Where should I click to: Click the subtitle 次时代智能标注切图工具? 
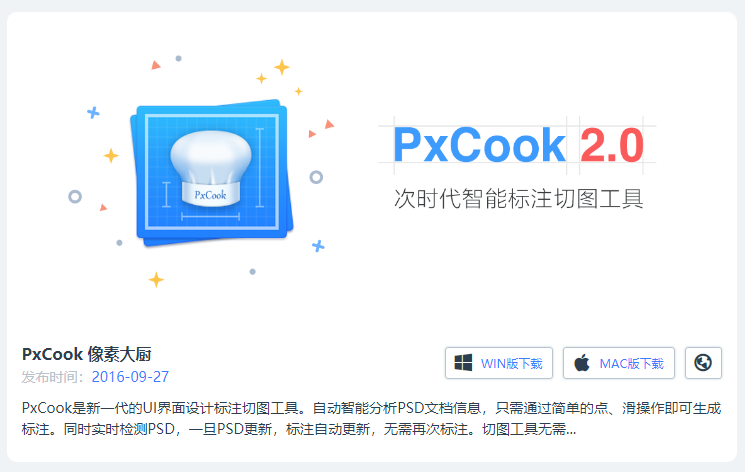[x=518, y=198]
